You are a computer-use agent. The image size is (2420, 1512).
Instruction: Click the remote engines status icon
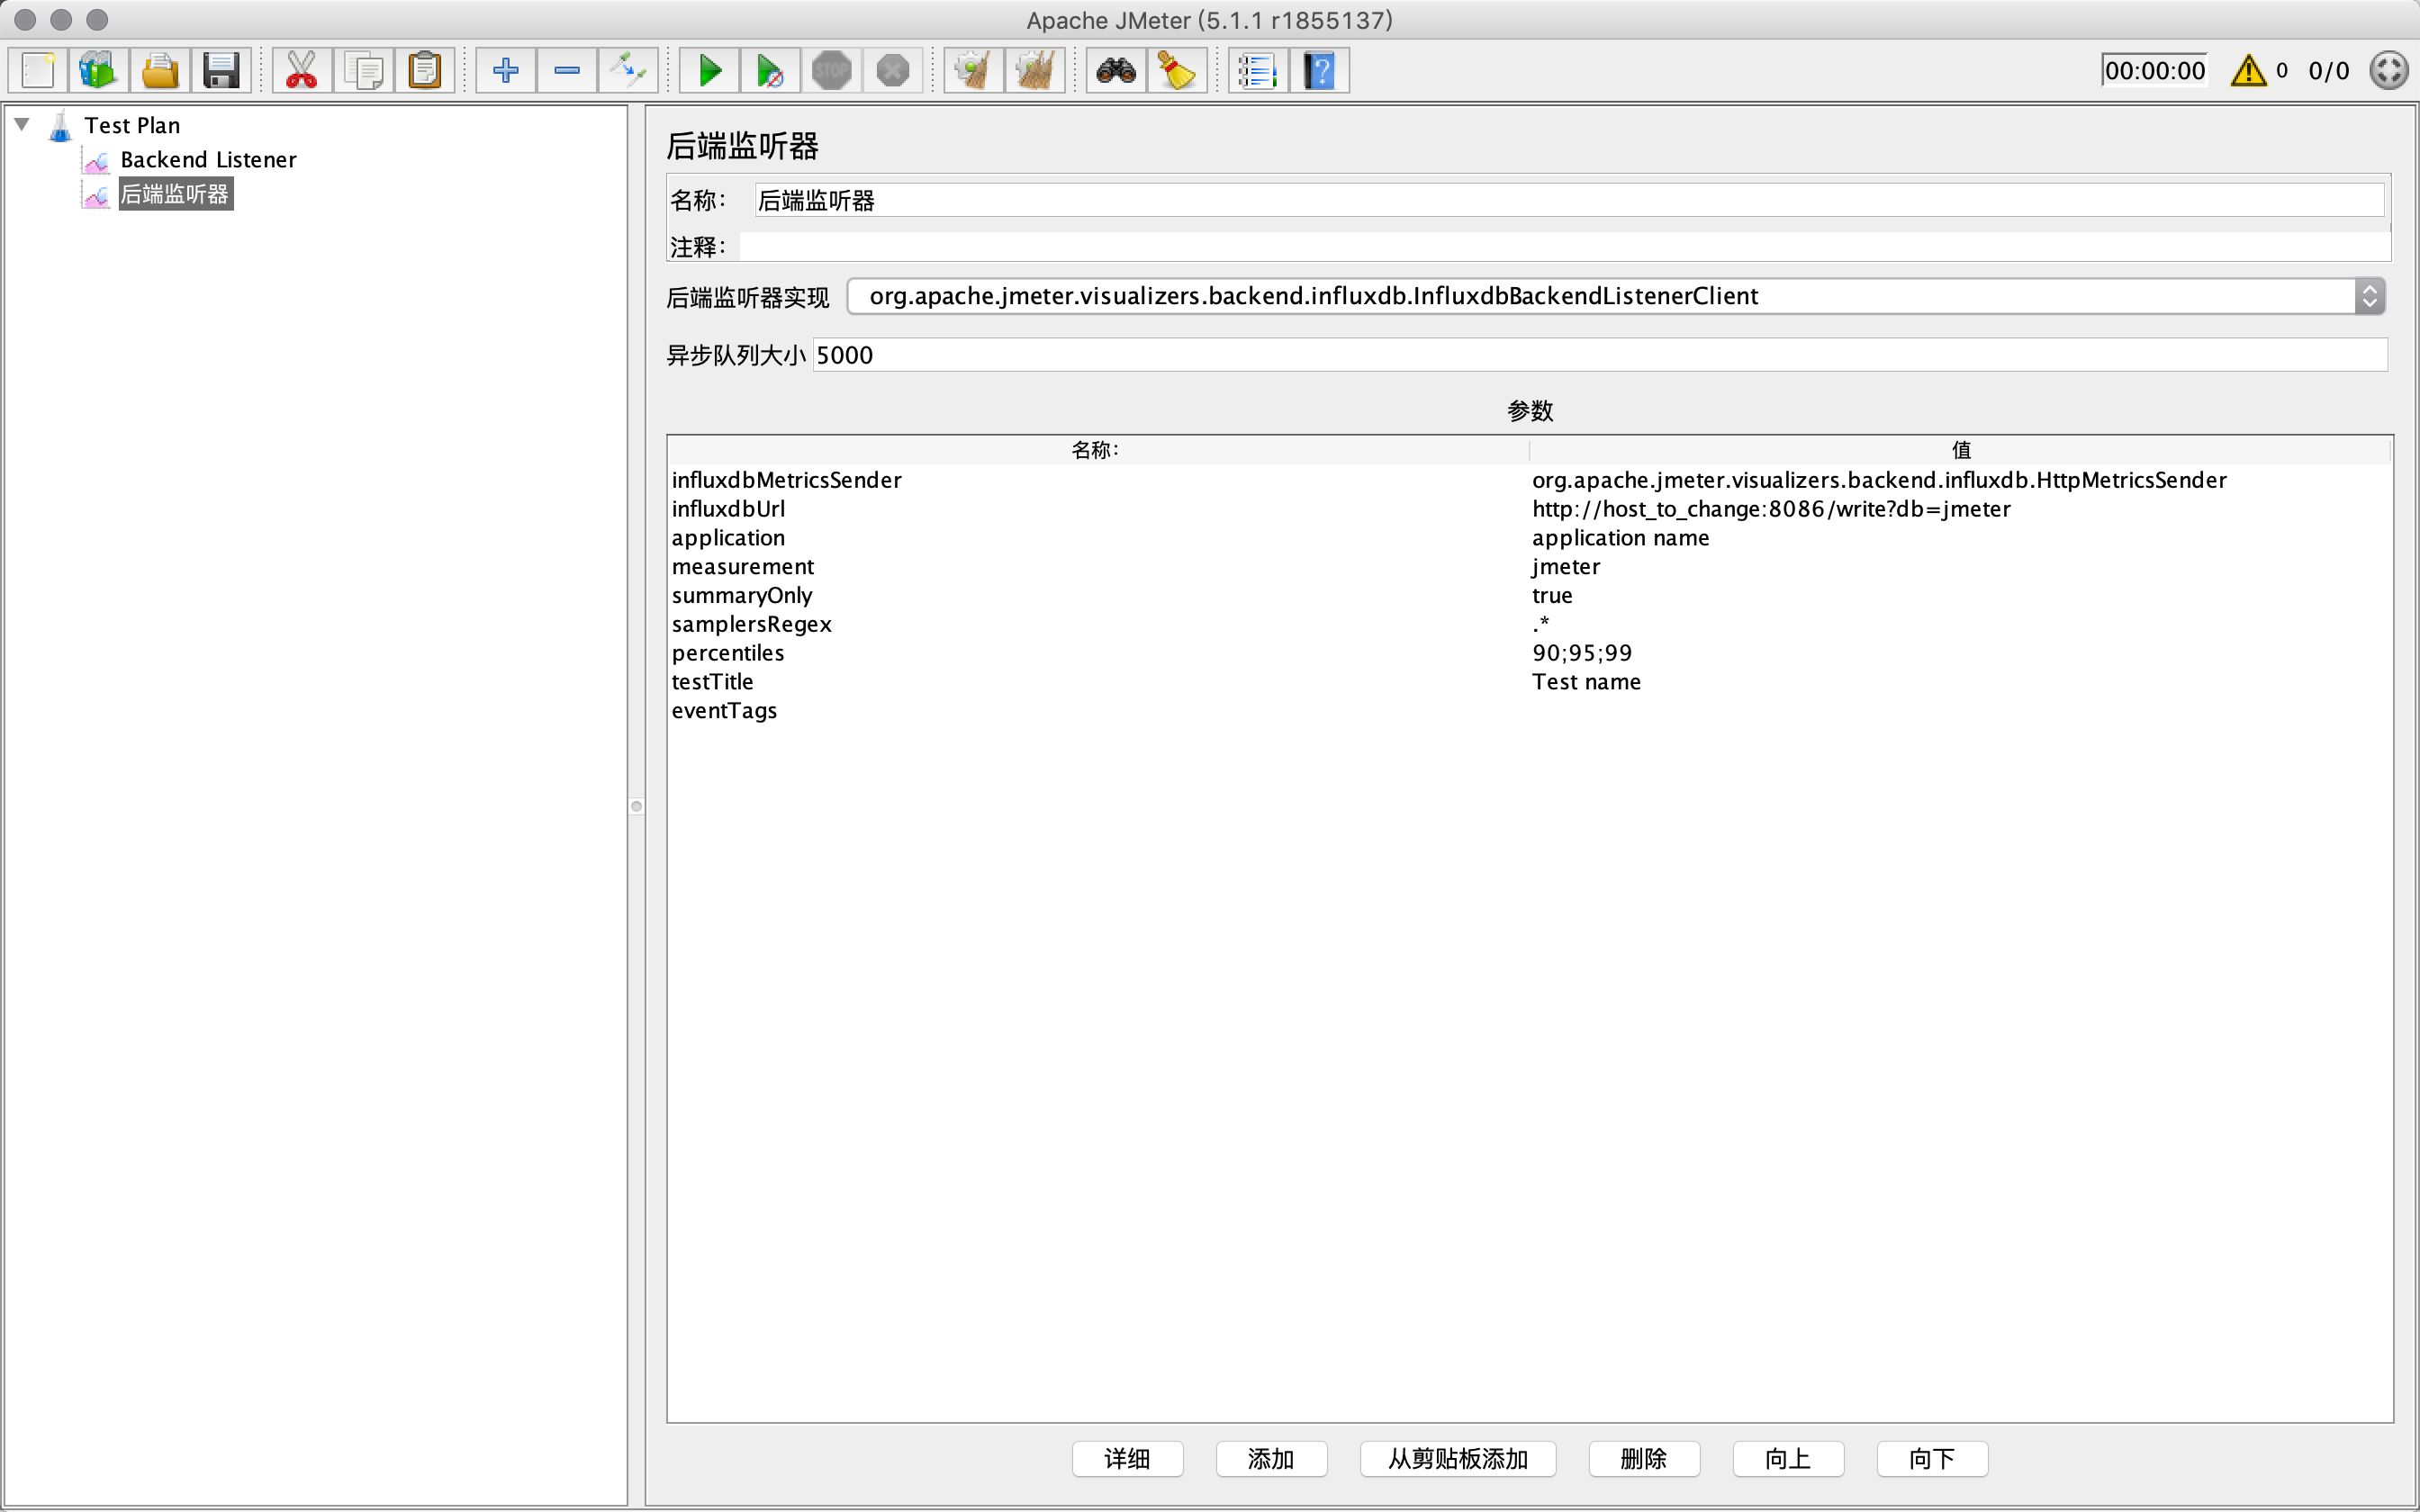pyautogui.click(x=2388, y=70)
